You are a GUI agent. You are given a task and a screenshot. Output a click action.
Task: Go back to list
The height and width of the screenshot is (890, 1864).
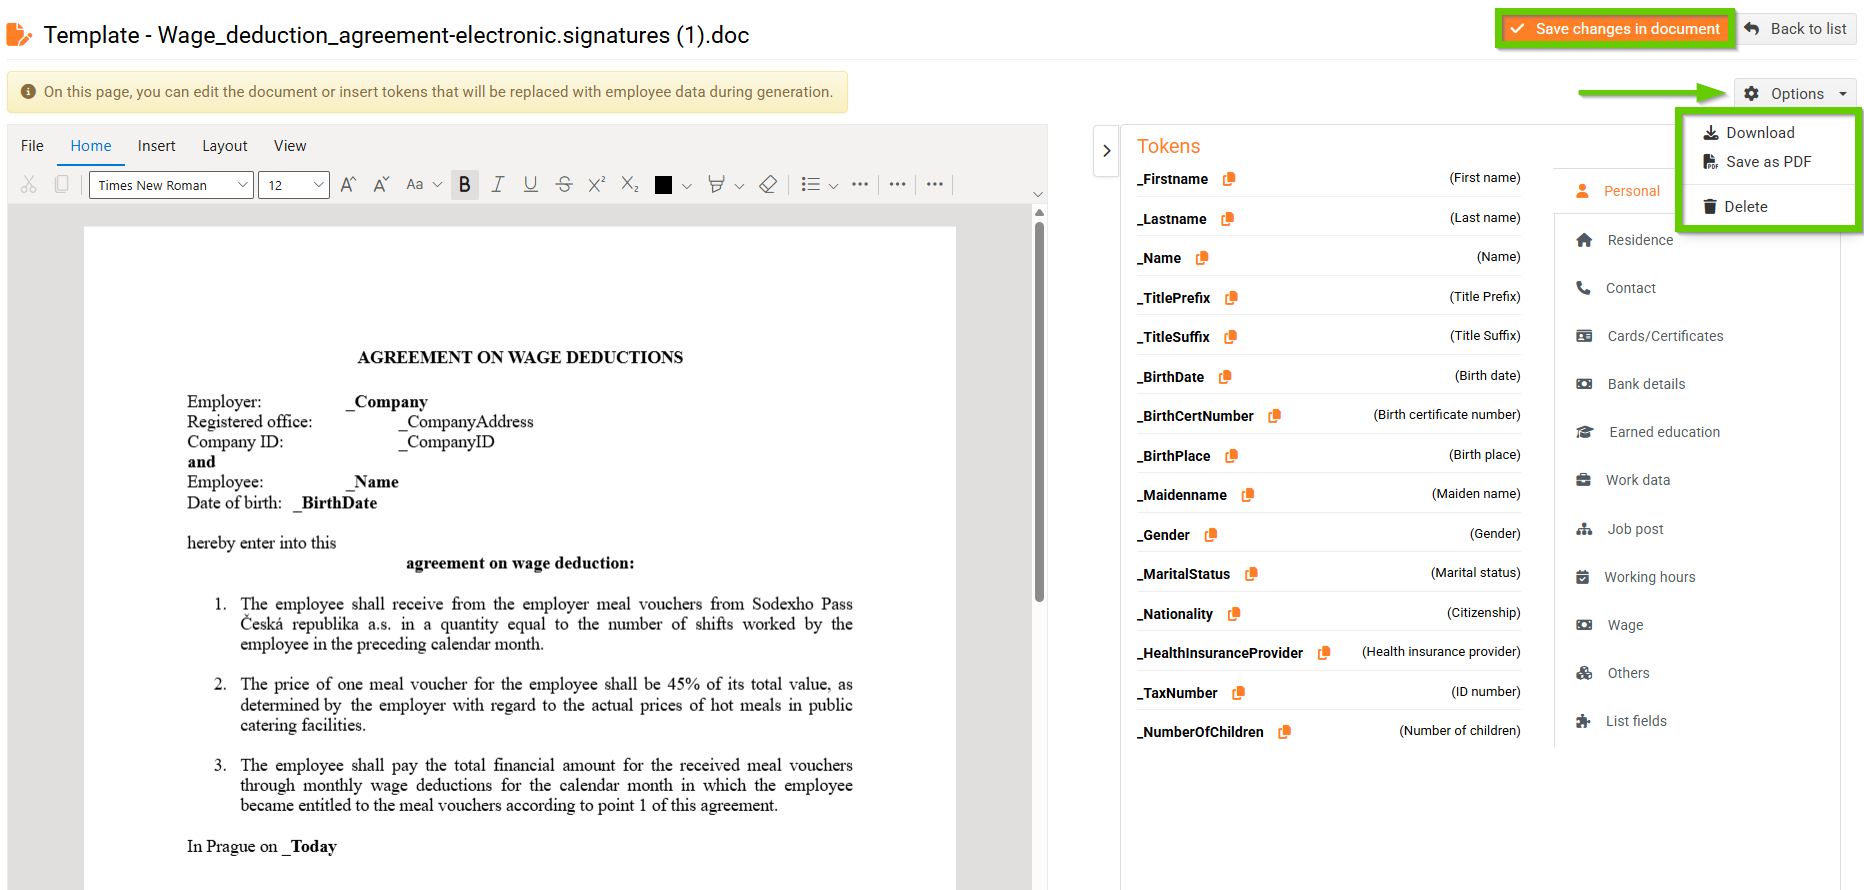pyautogui.click(x=1797, y=29)
